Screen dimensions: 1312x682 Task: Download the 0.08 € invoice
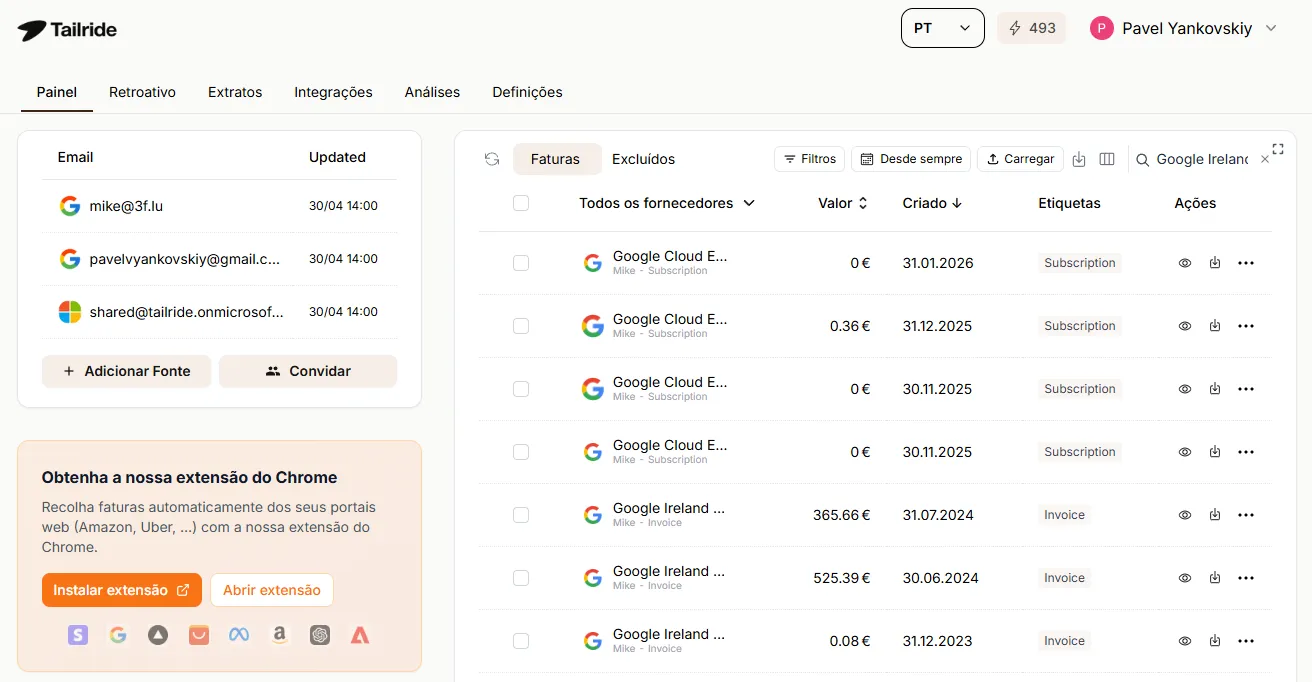pyautogui.click(x=1215, y=641)
